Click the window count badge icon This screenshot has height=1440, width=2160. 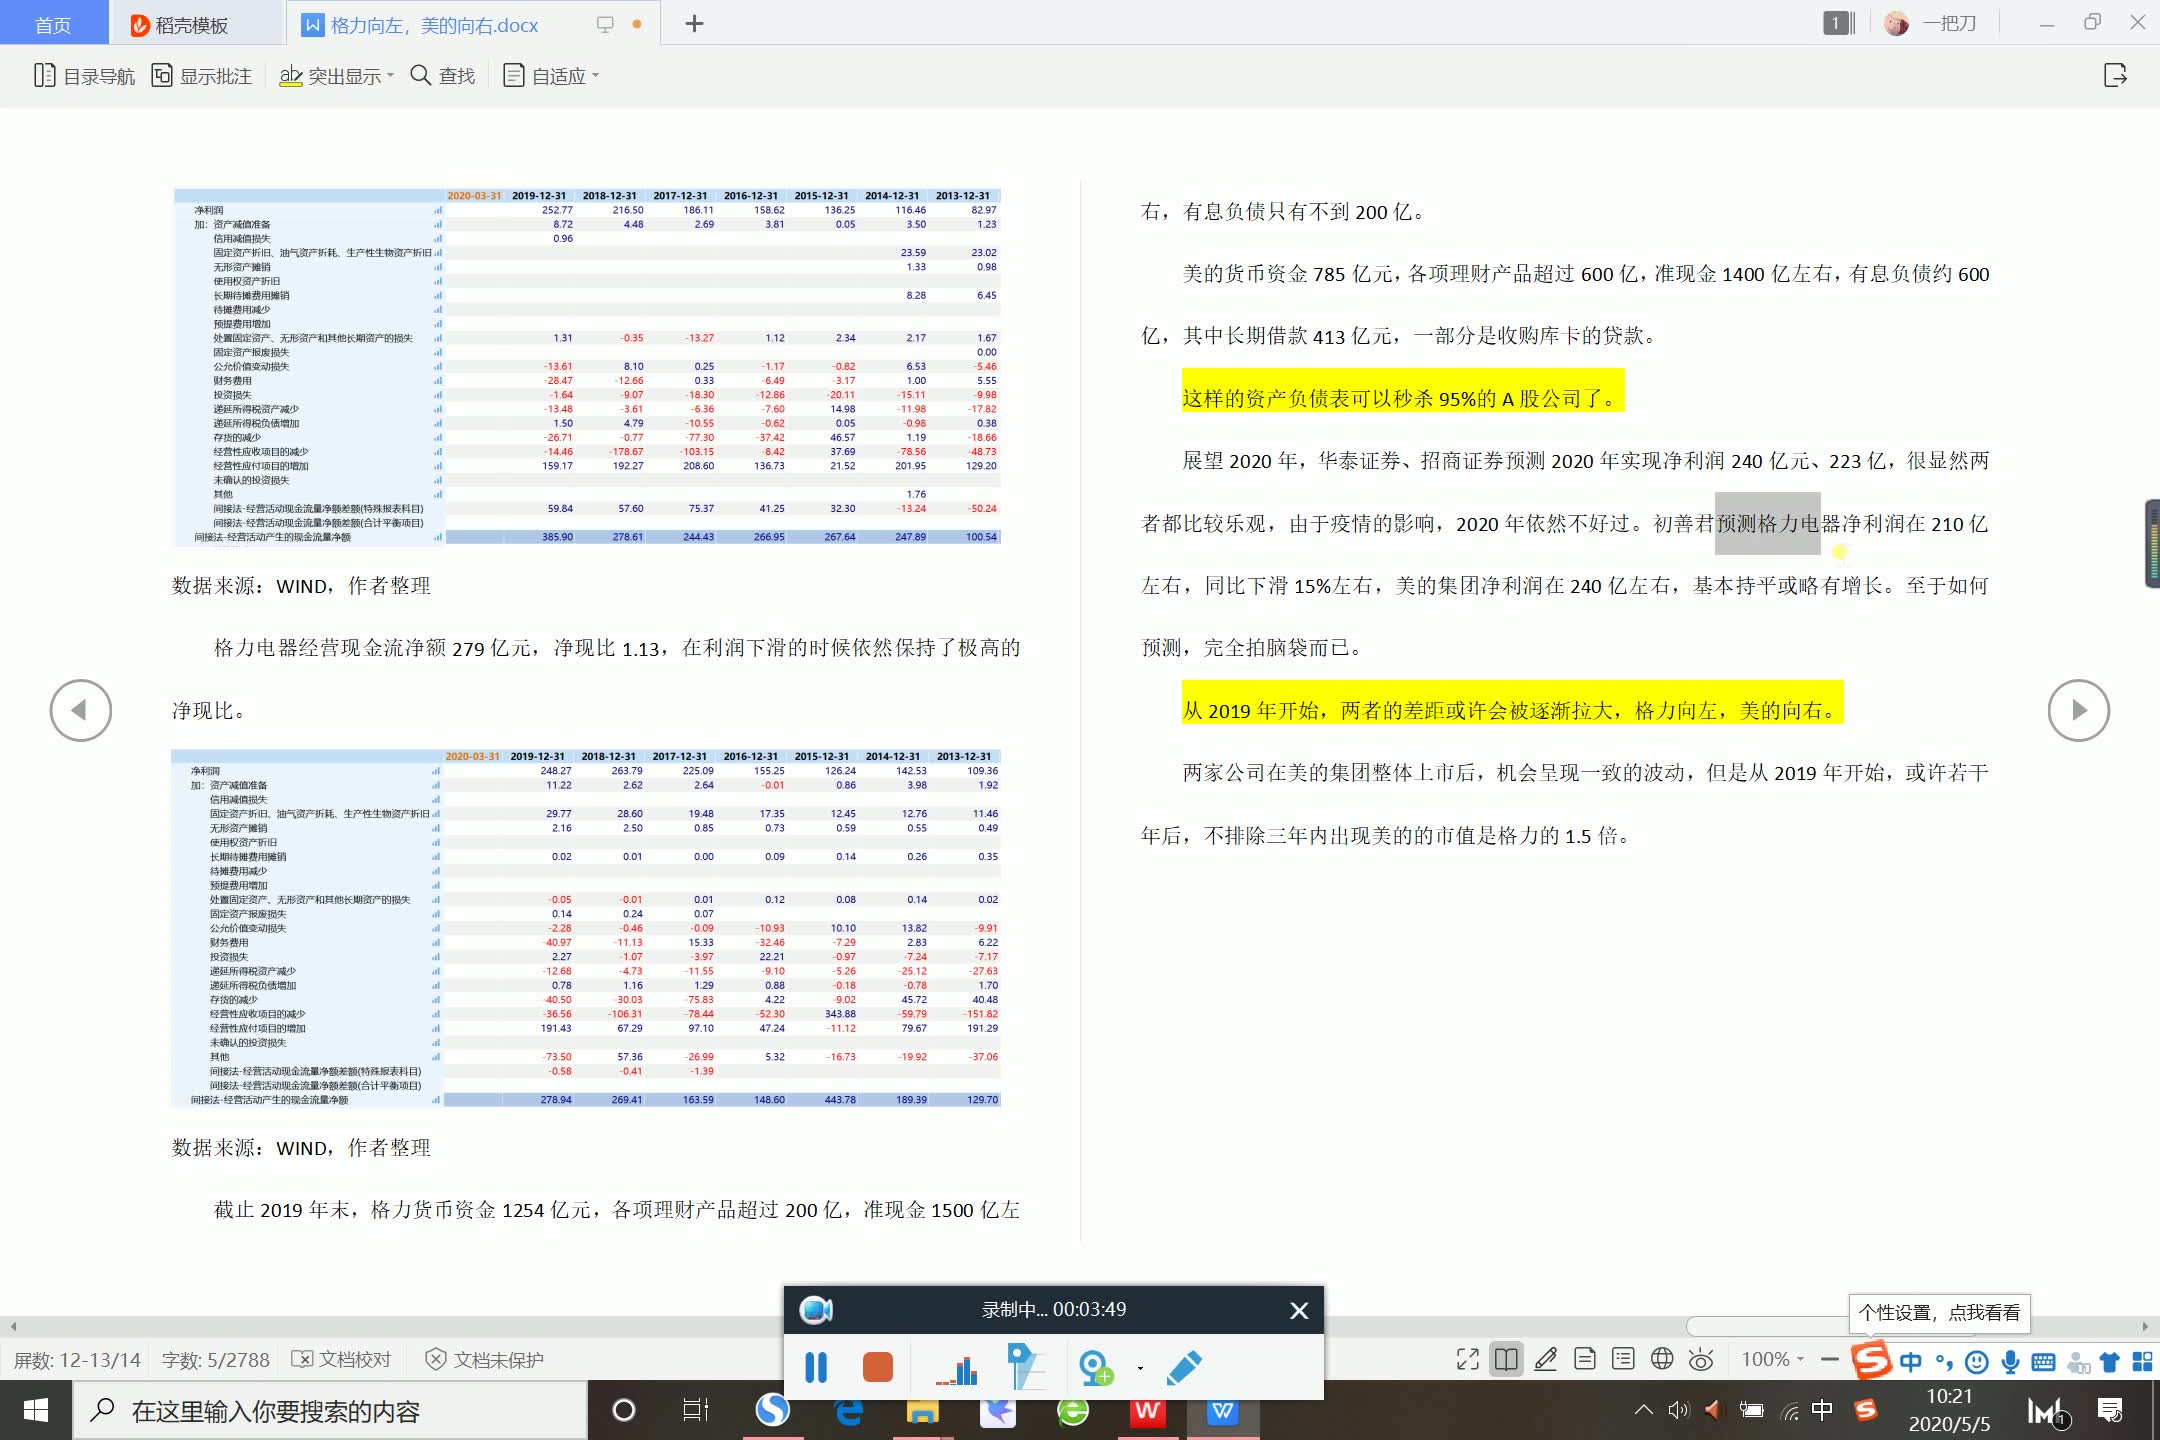(1839, 23)
